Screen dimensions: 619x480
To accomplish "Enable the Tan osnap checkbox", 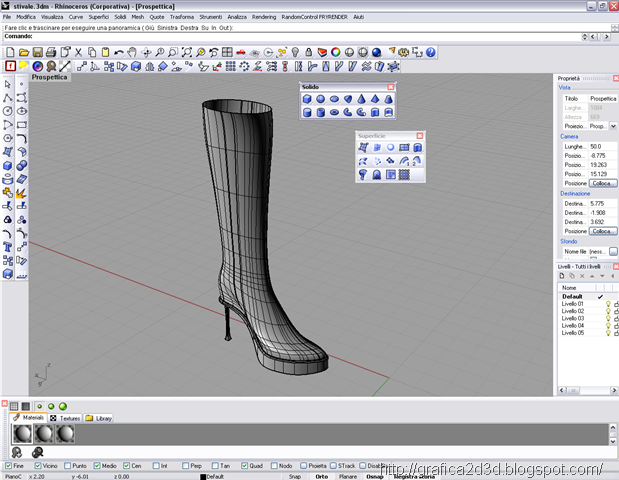I will pyautogui.click(x=215, y=466).
